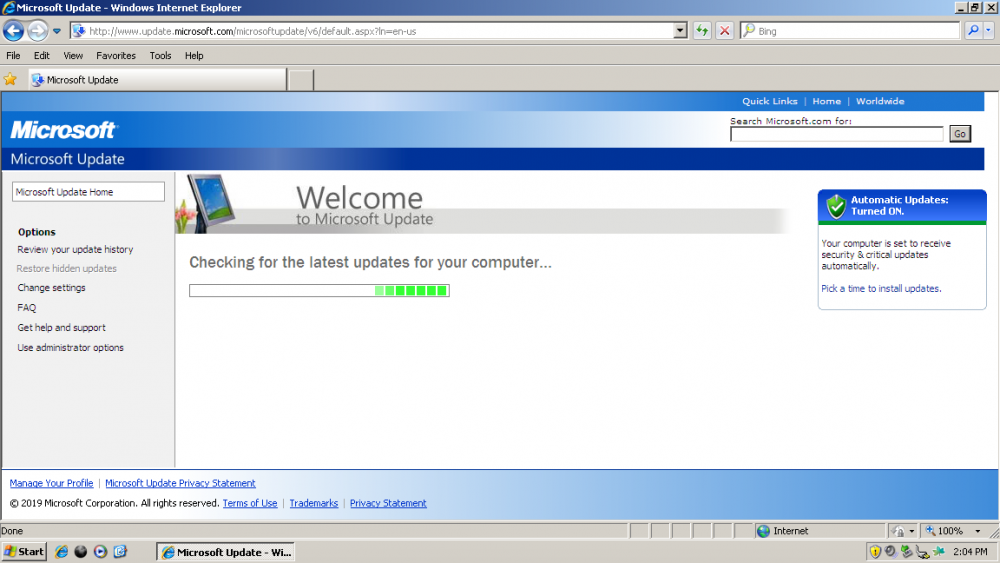Open Favorites Center with the star icon
The width and height of the screenshot is (1000, 563).
coord(10,80)
